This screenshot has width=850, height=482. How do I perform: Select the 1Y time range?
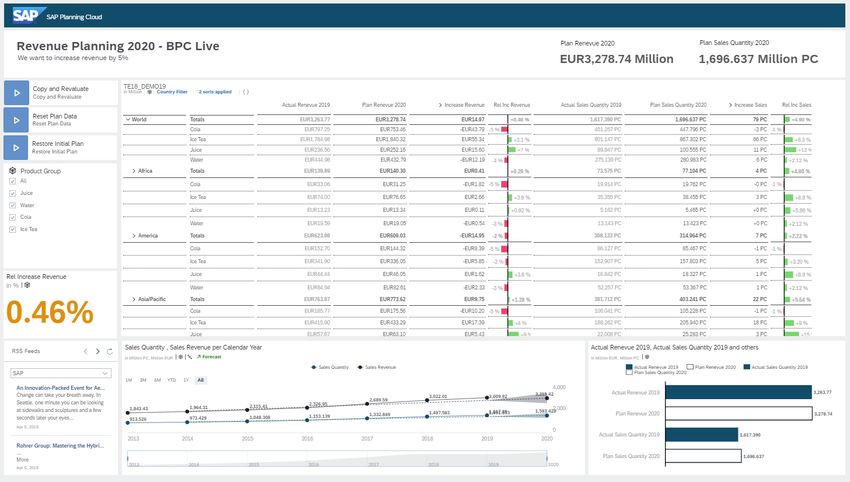186,380
